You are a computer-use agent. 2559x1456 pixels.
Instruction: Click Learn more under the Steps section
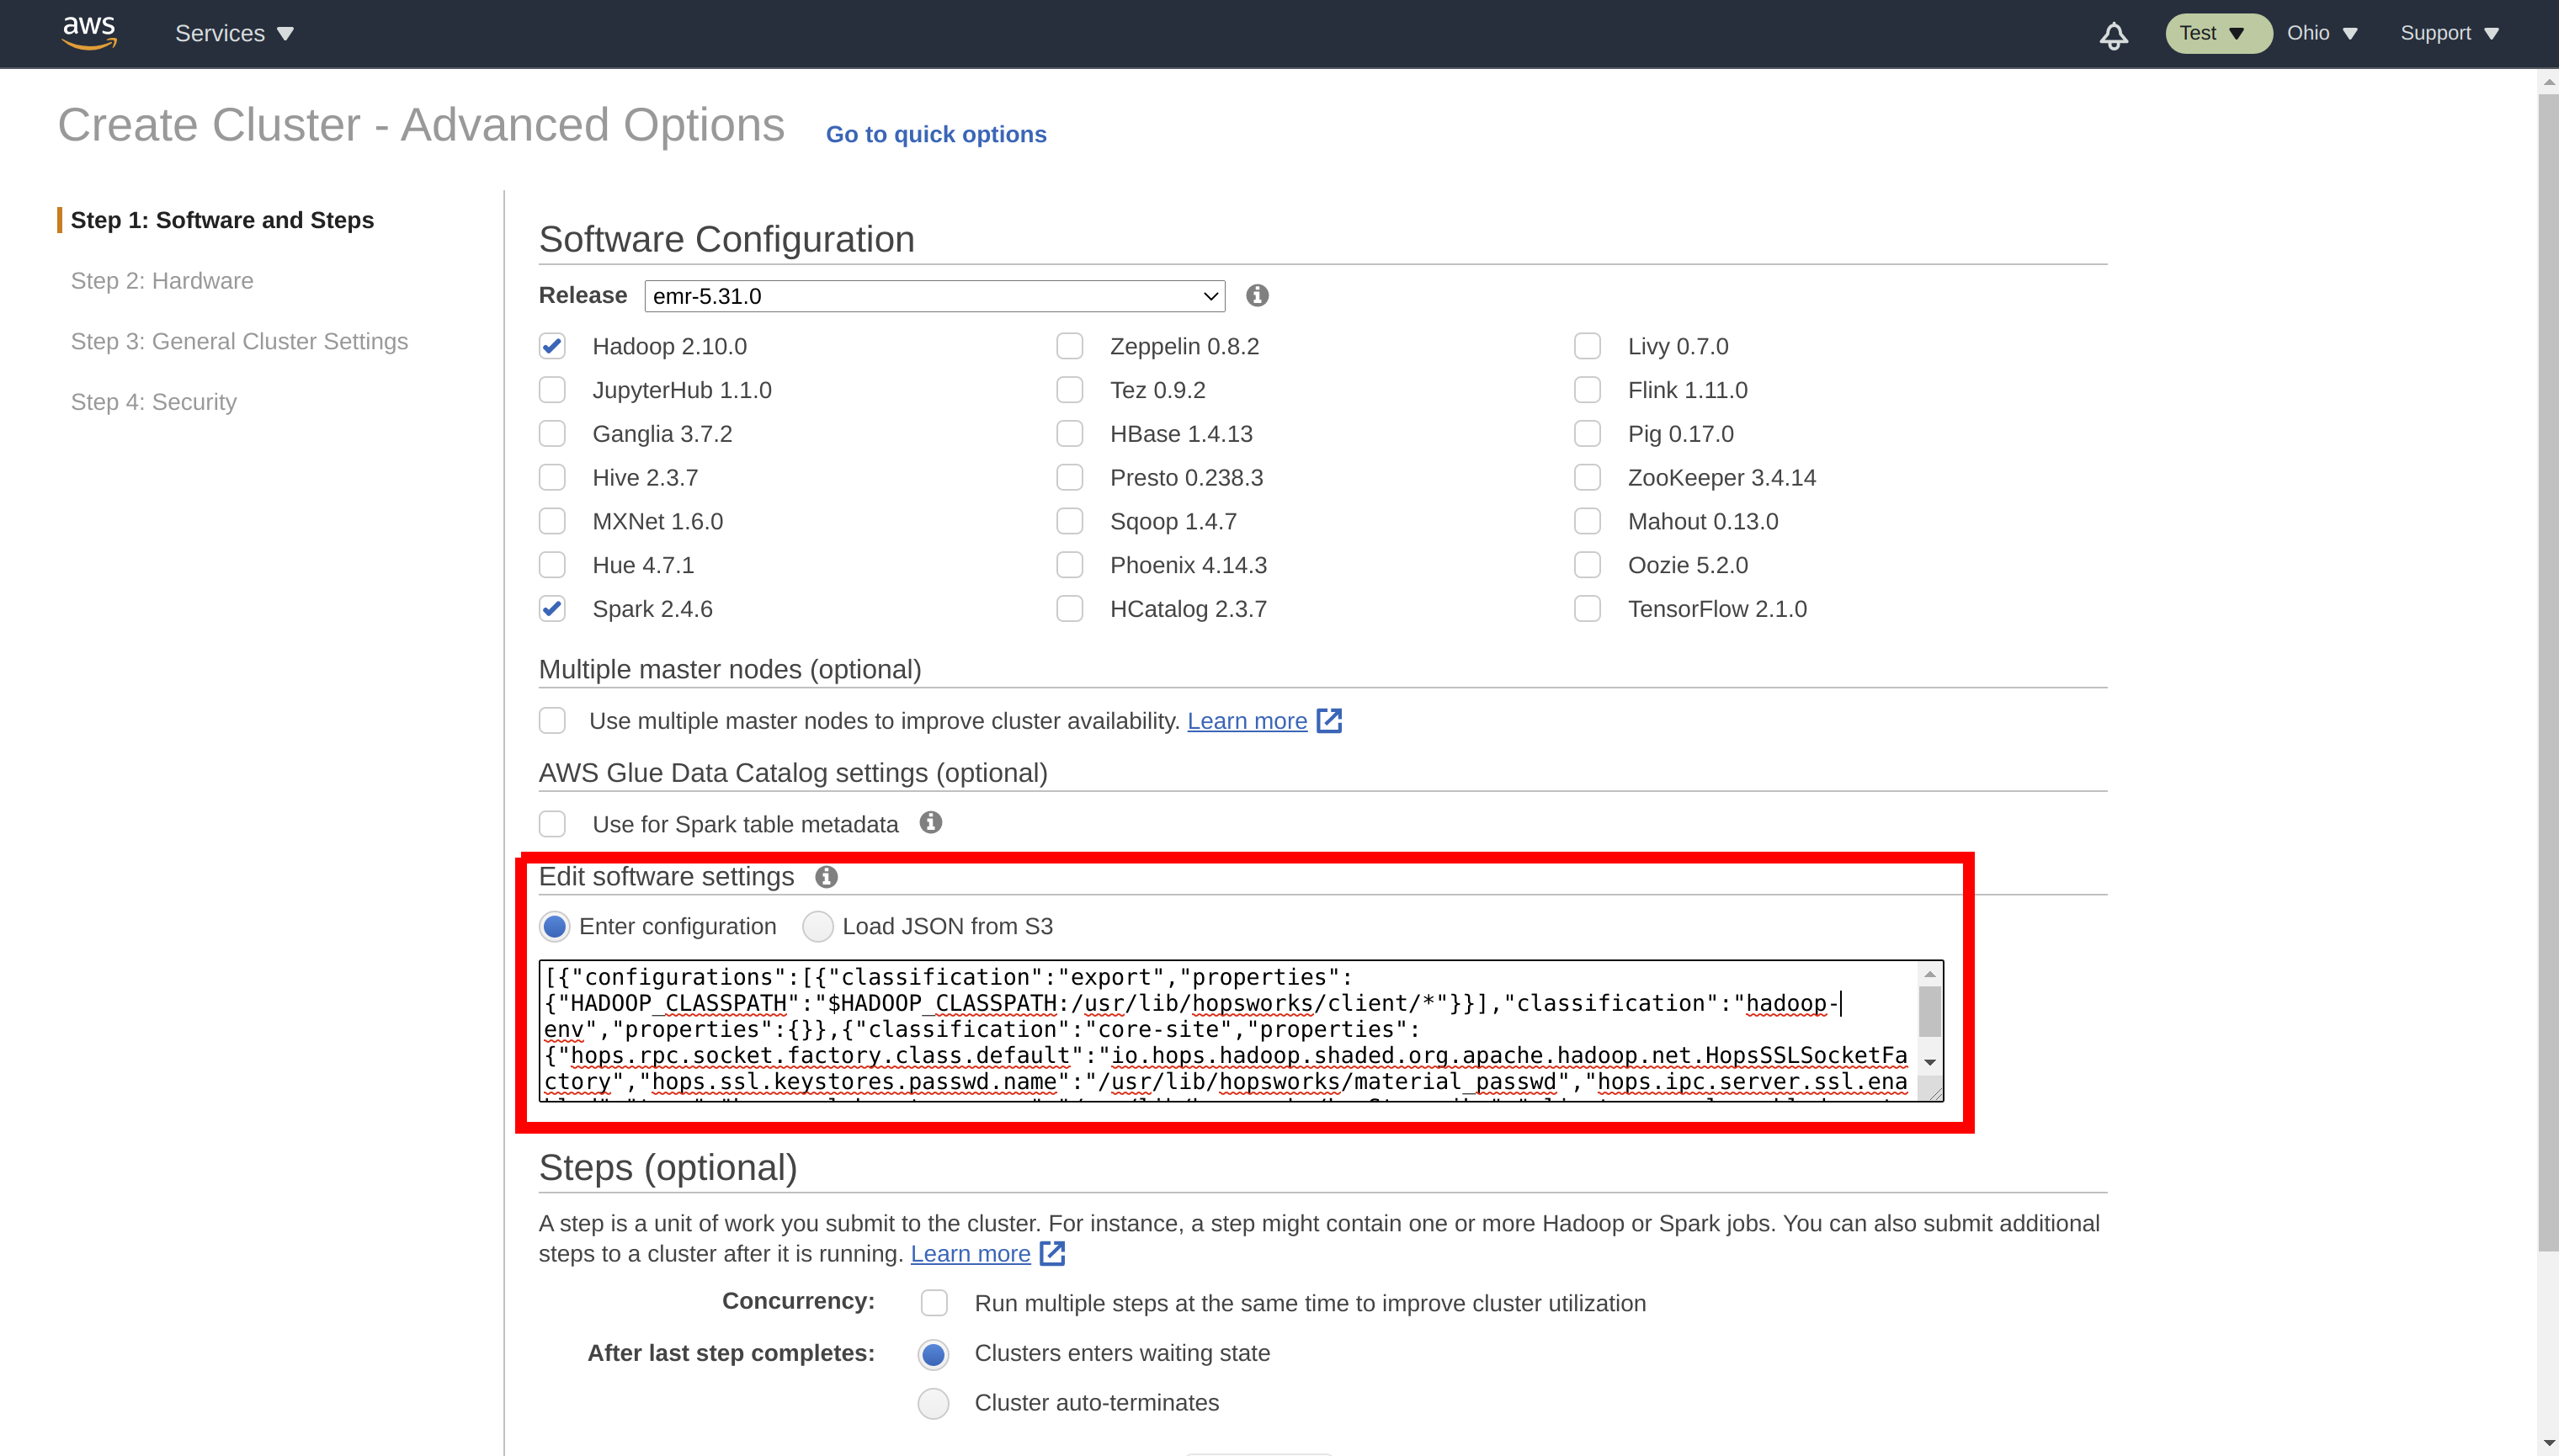(969, 1253)
